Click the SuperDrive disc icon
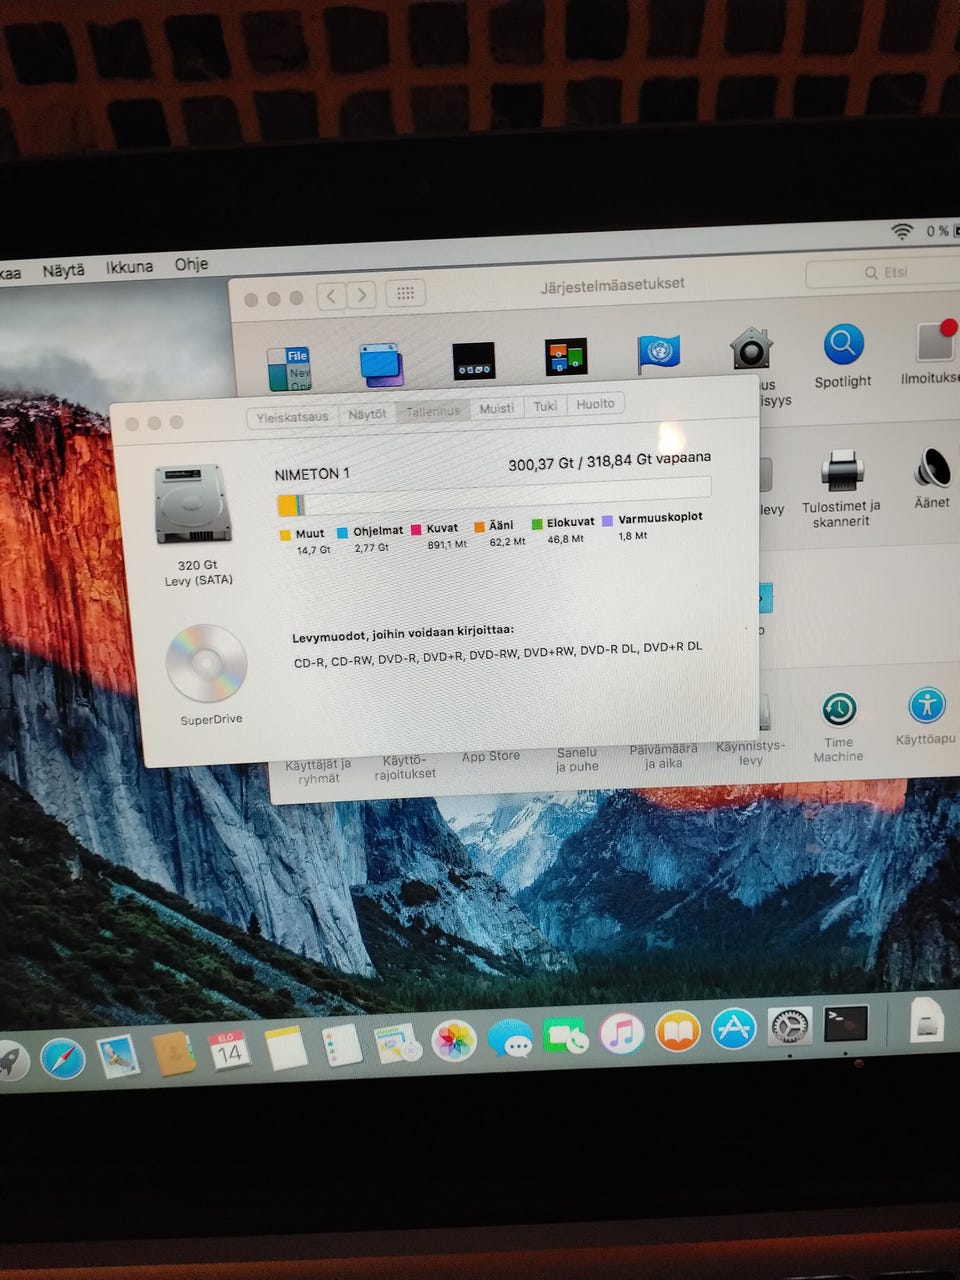 click(x=205, y=663)
